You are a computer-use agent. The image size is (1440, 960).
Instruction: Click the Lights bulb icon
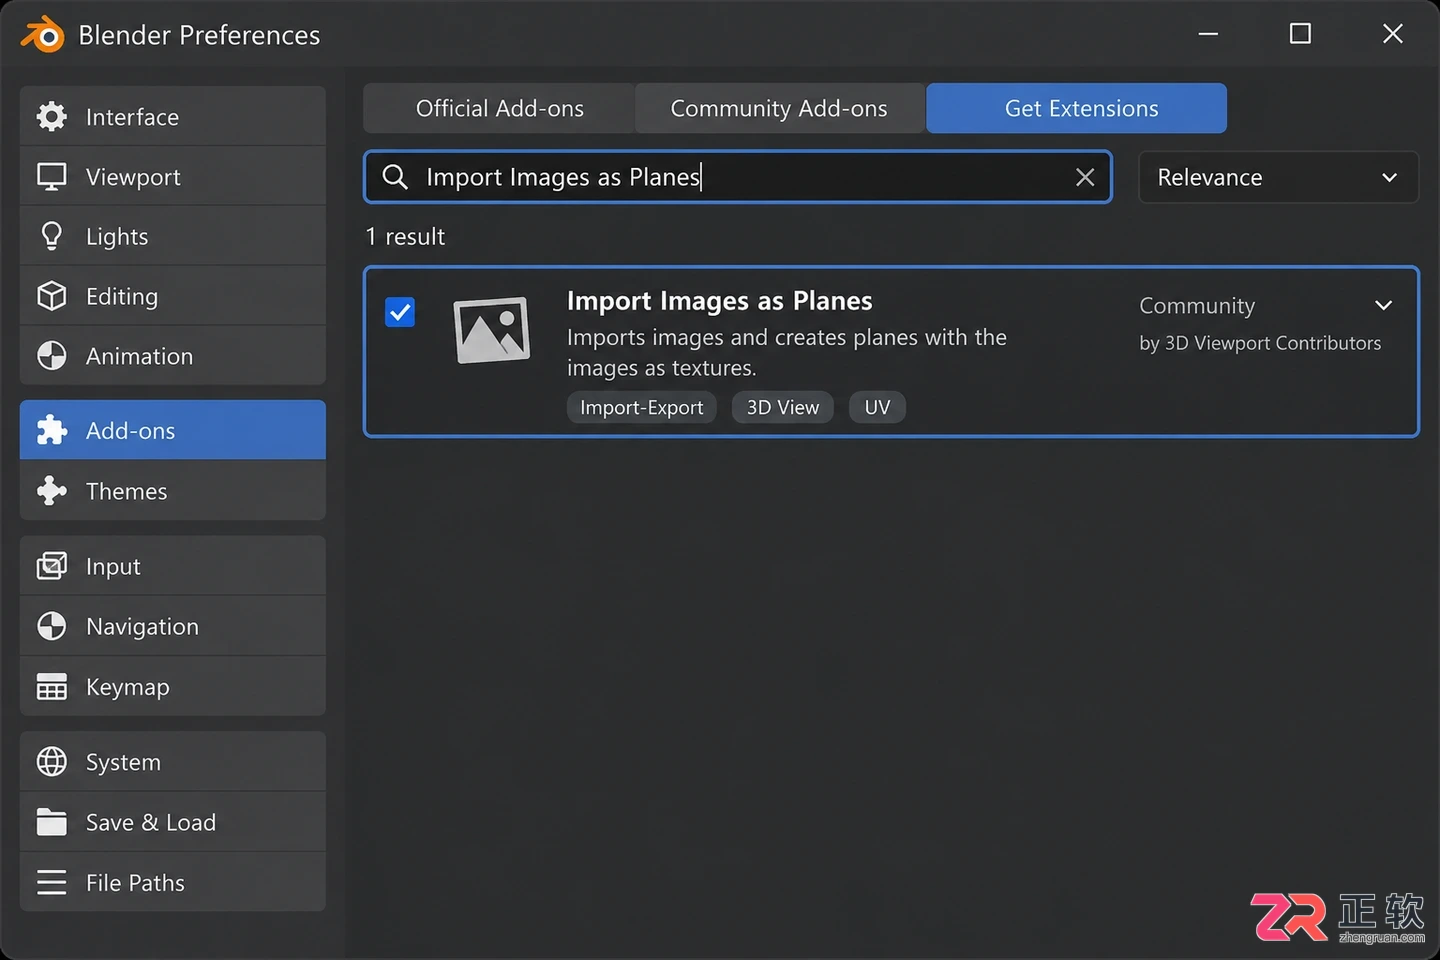(x=51, y=236)
